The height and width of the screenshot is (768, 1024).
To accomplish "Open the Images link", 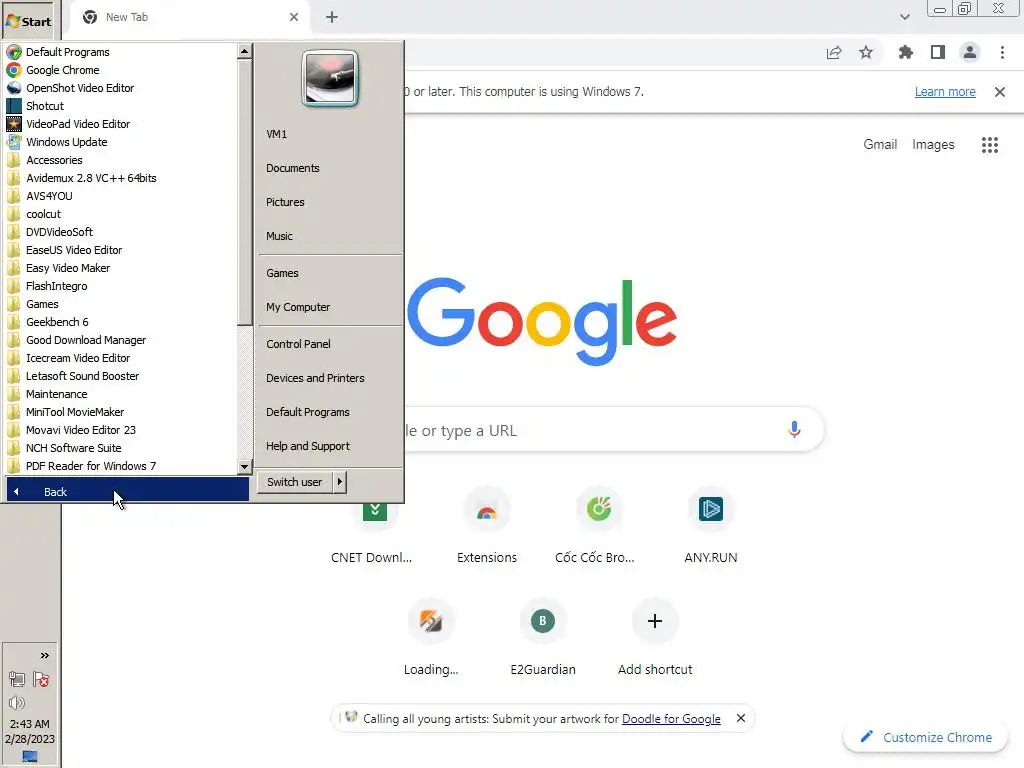I will click(933, 144).
